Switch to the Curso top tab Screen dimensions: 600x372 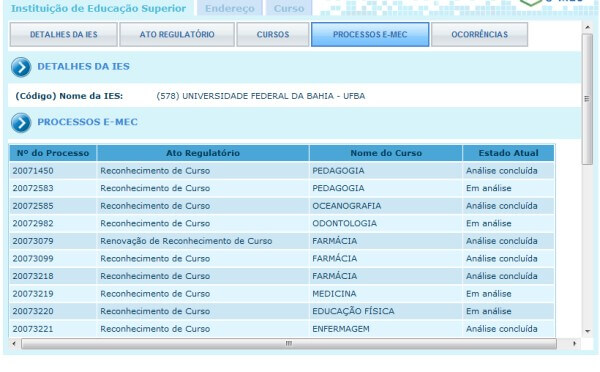pos(289,8)
